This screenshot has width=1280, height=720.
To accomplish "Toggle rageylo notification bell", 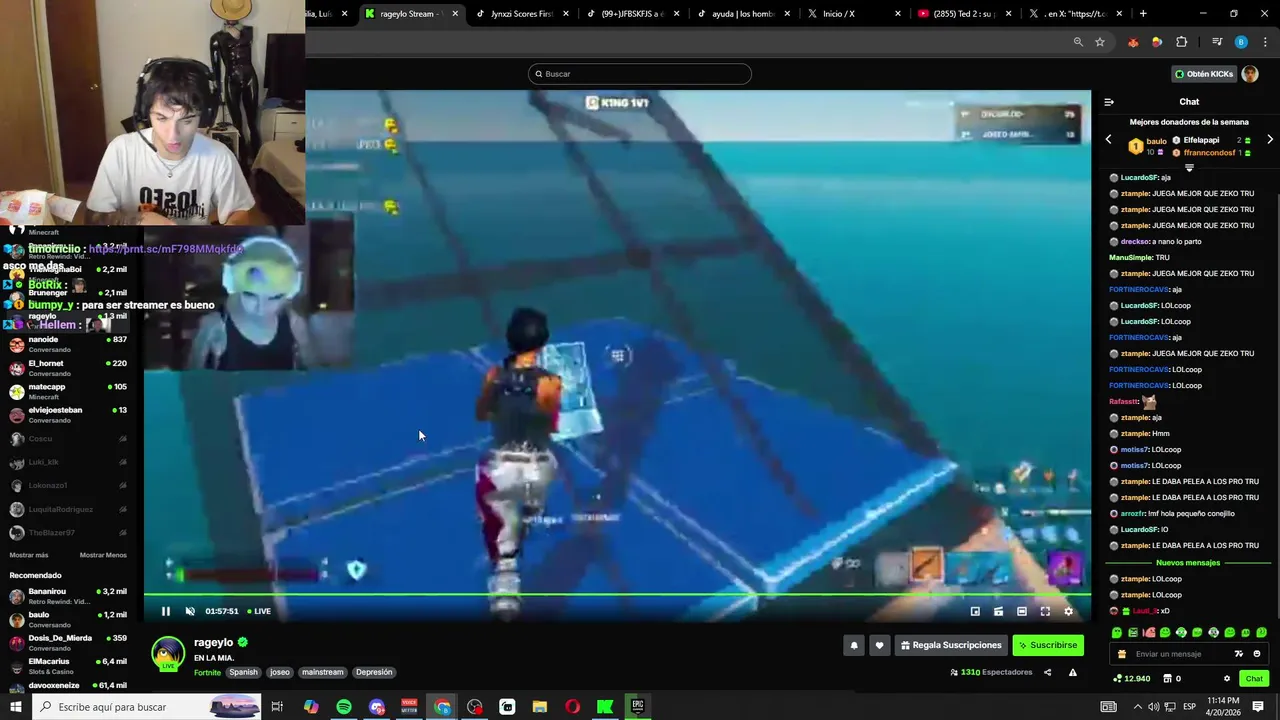I will (x=854, y=645).
